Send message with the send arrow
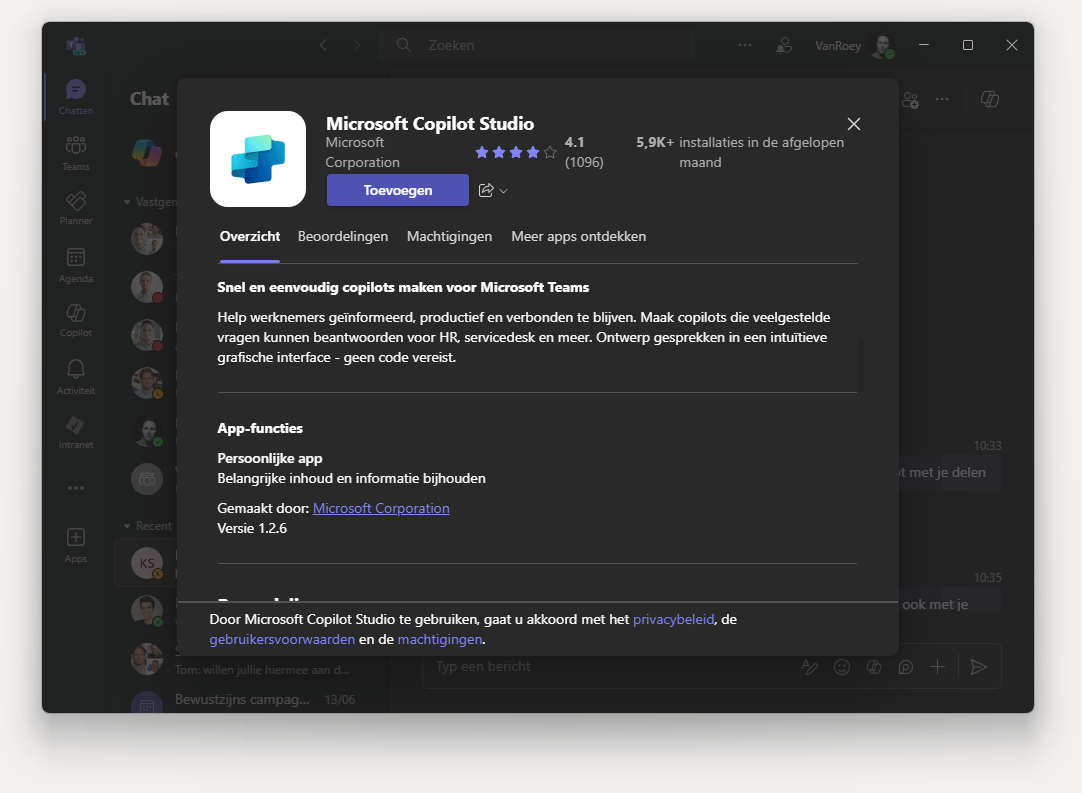 978,667
